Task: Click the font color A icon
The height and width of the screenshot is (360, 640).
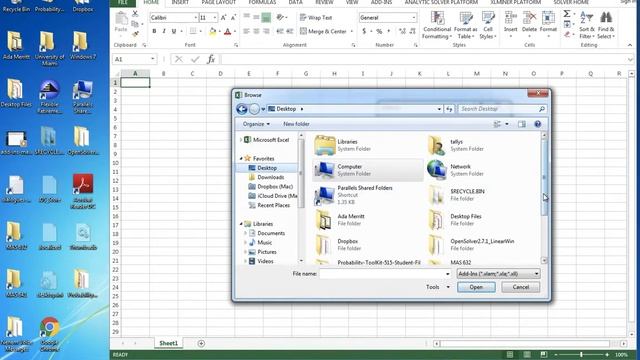Action: [227, 31]
